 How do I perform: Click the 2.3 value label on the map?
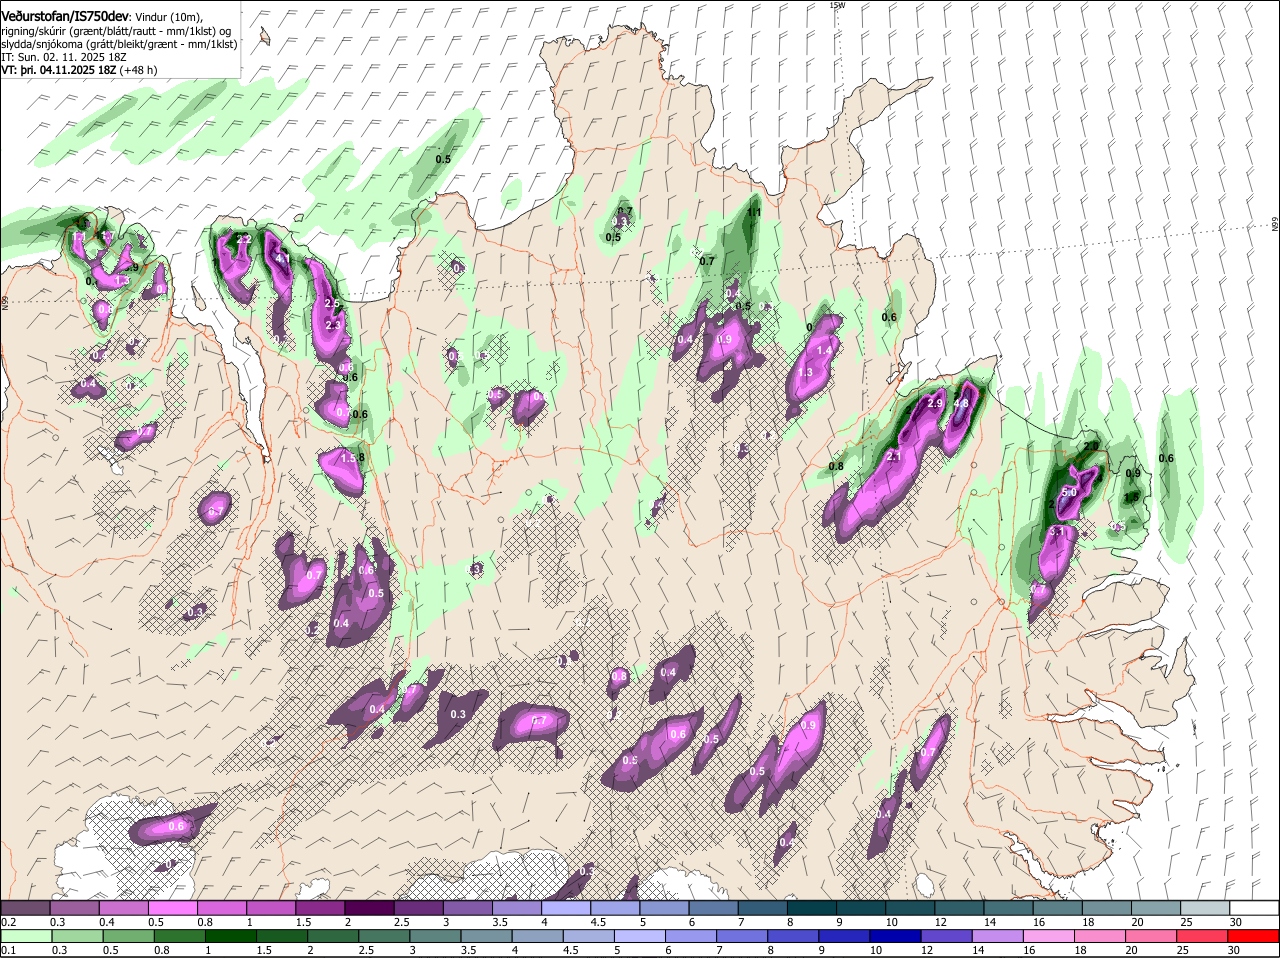coord(333,324)
